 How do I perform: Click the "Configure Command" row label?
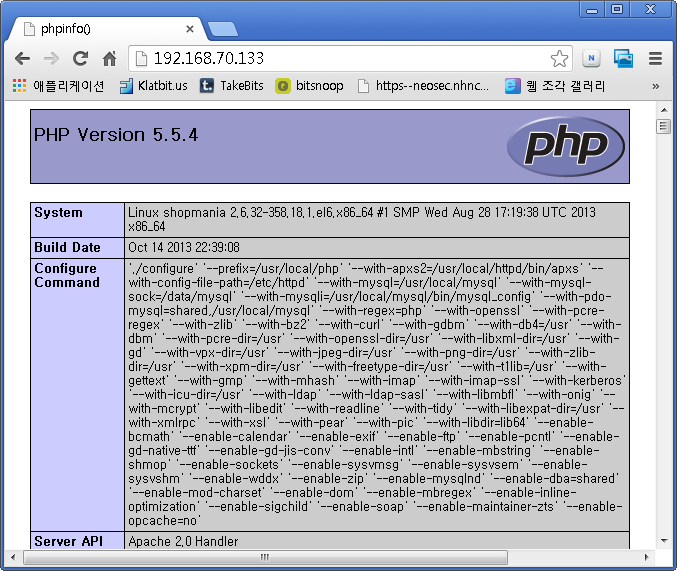coord(67,275)
